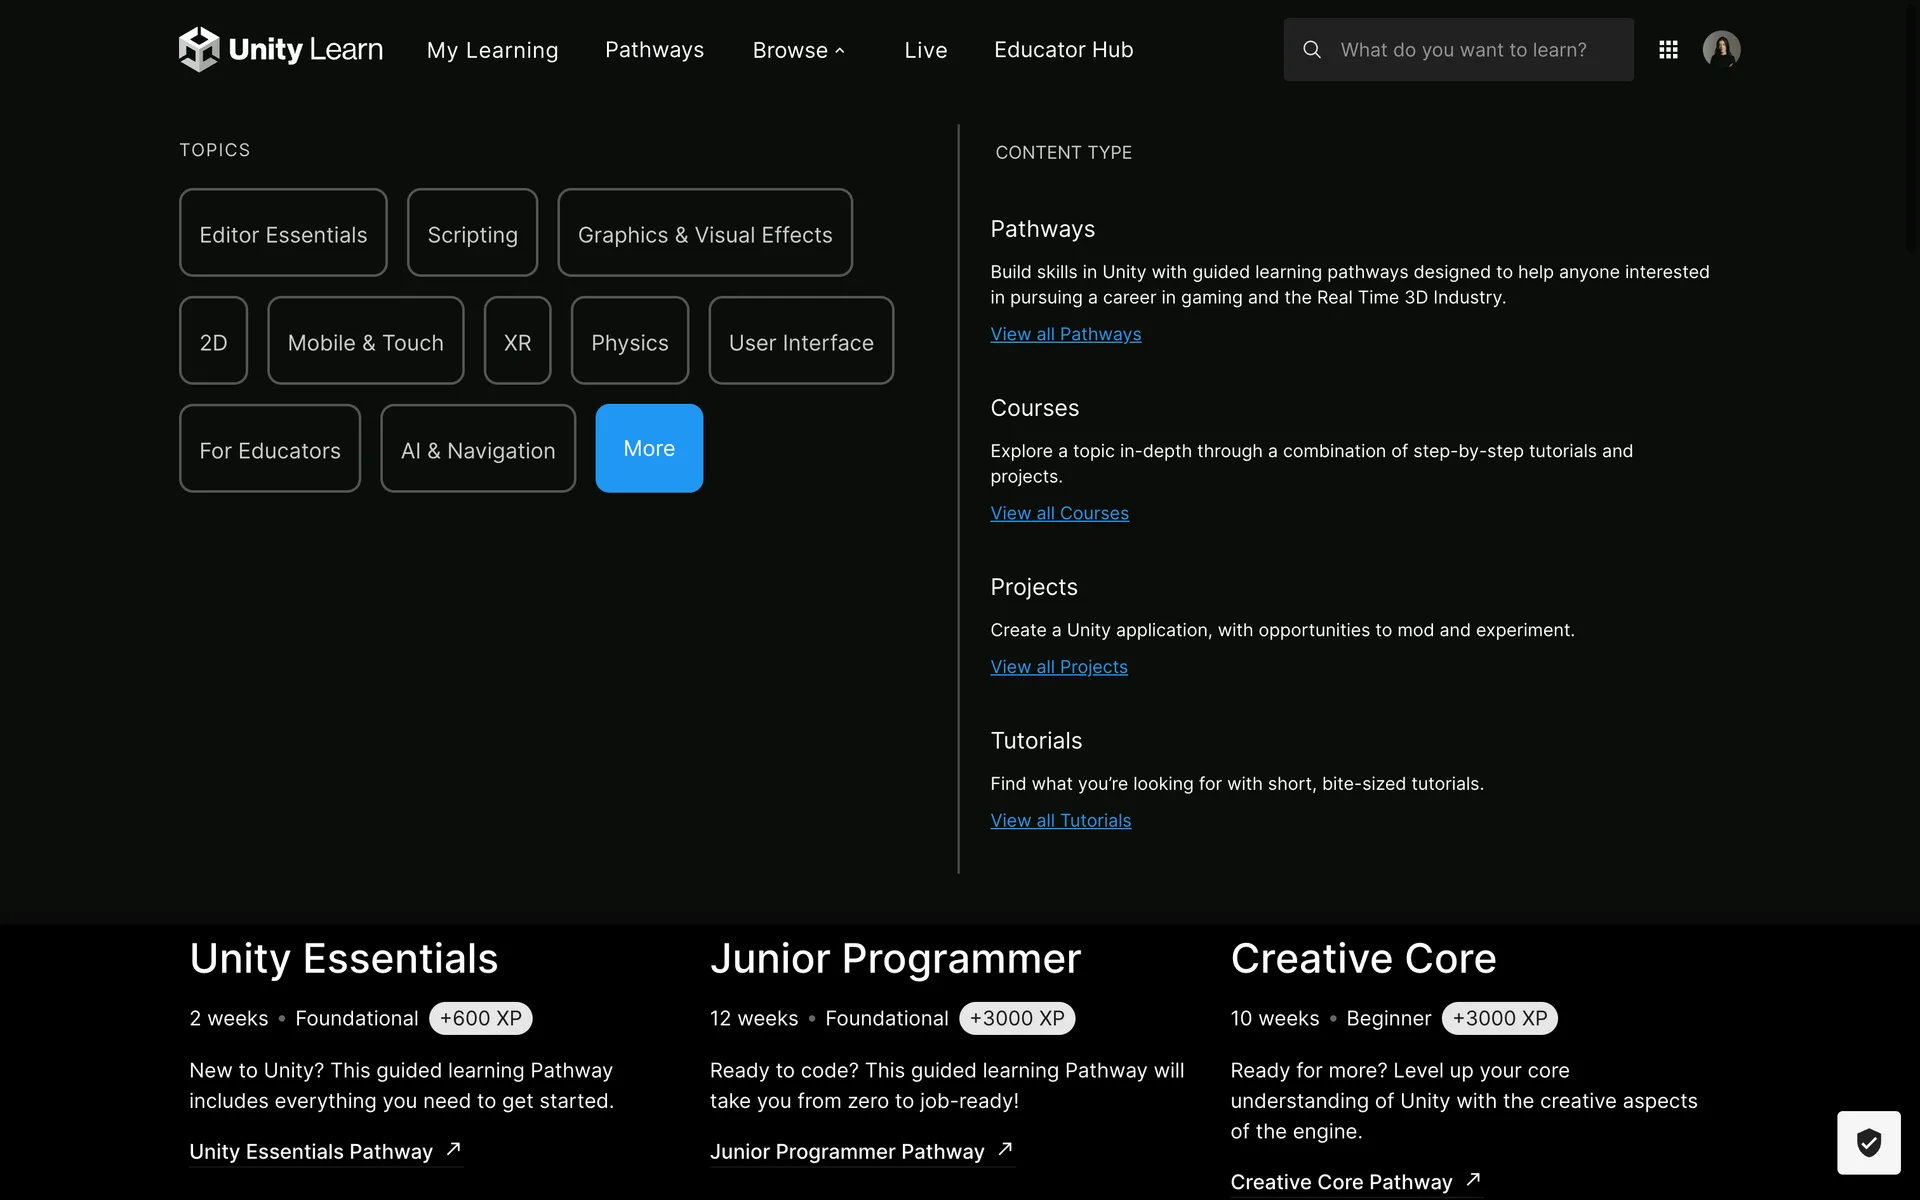Click arrow icon beside Creative Core Pathway

[x=1473, y=1180]
